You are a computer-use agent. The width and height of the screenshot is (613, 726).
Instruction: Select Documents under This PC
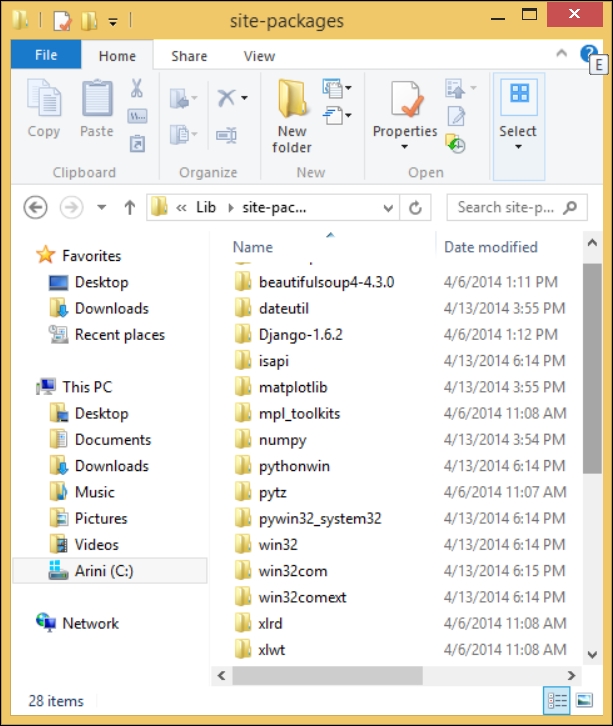click(x=113, y=439)
